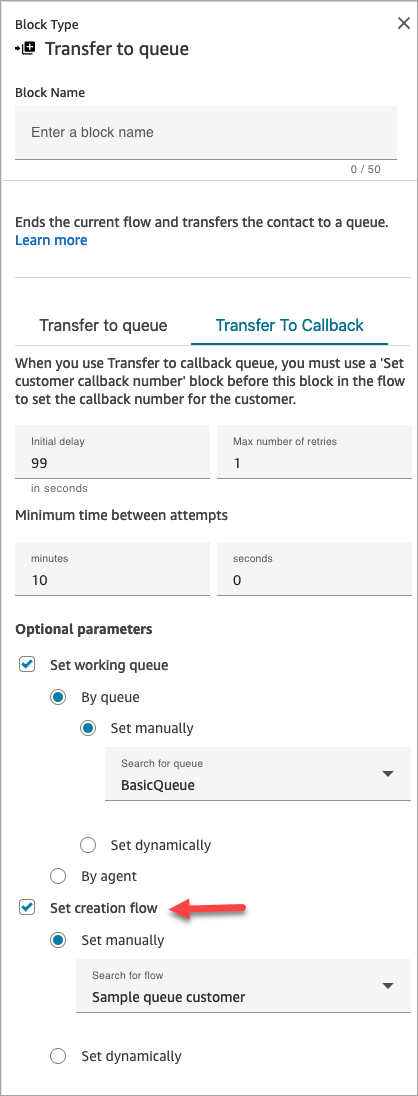This screenshot has width=418, height=1096.
Task: Click the Max number of retries field
Action: [x=314, y=452]
